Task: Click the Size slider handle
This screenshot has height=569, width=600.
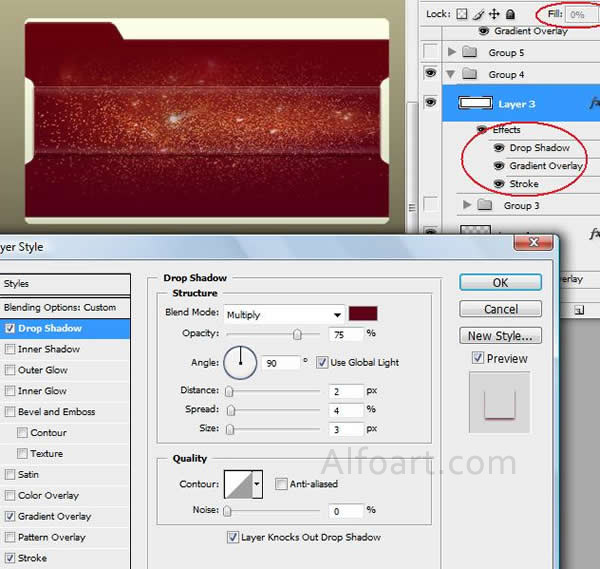Action: pyautogui.click(x=230, y=429)
